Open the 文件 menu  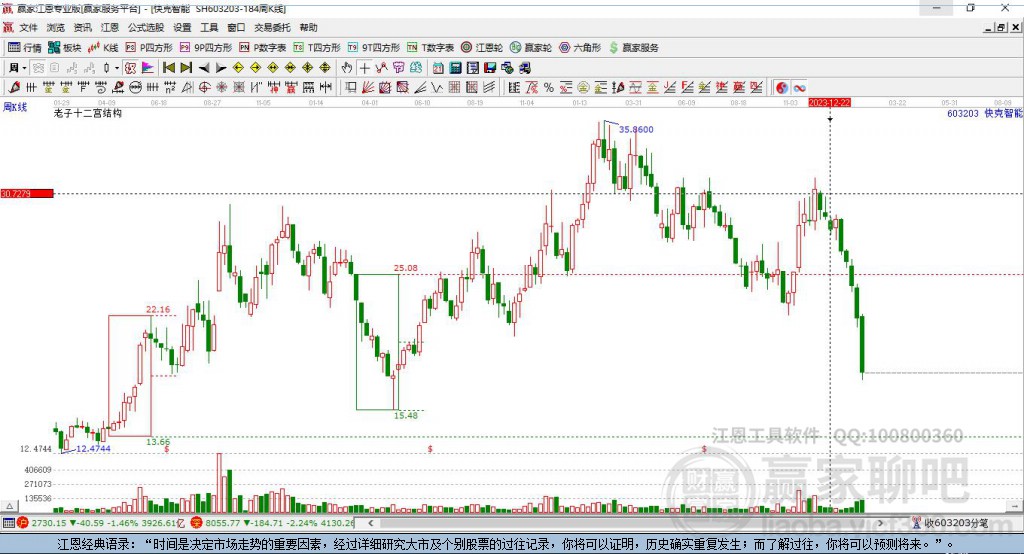pos(28,27)
